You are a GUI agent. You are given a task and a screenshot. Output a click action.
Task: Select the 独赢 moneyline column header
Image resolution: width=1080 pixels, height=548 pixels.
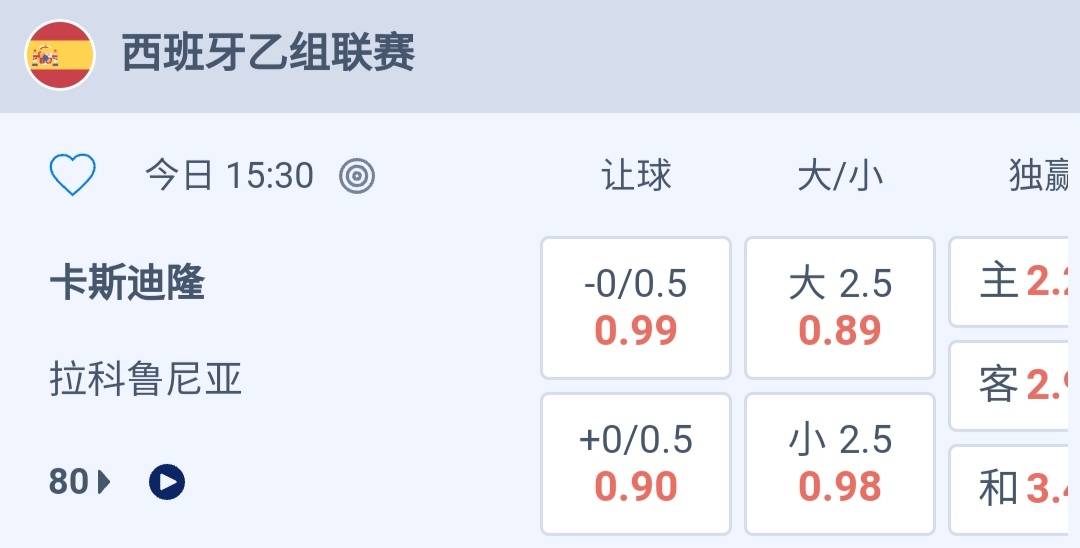coord(1040,177)
